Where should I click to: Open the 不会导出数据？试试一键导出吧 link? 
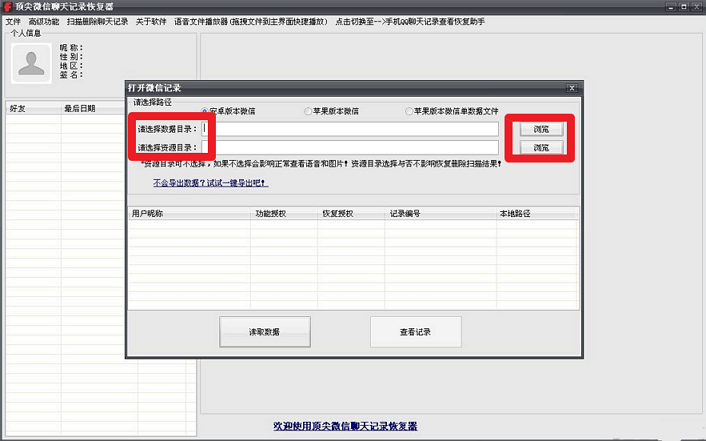click(210, 183)
